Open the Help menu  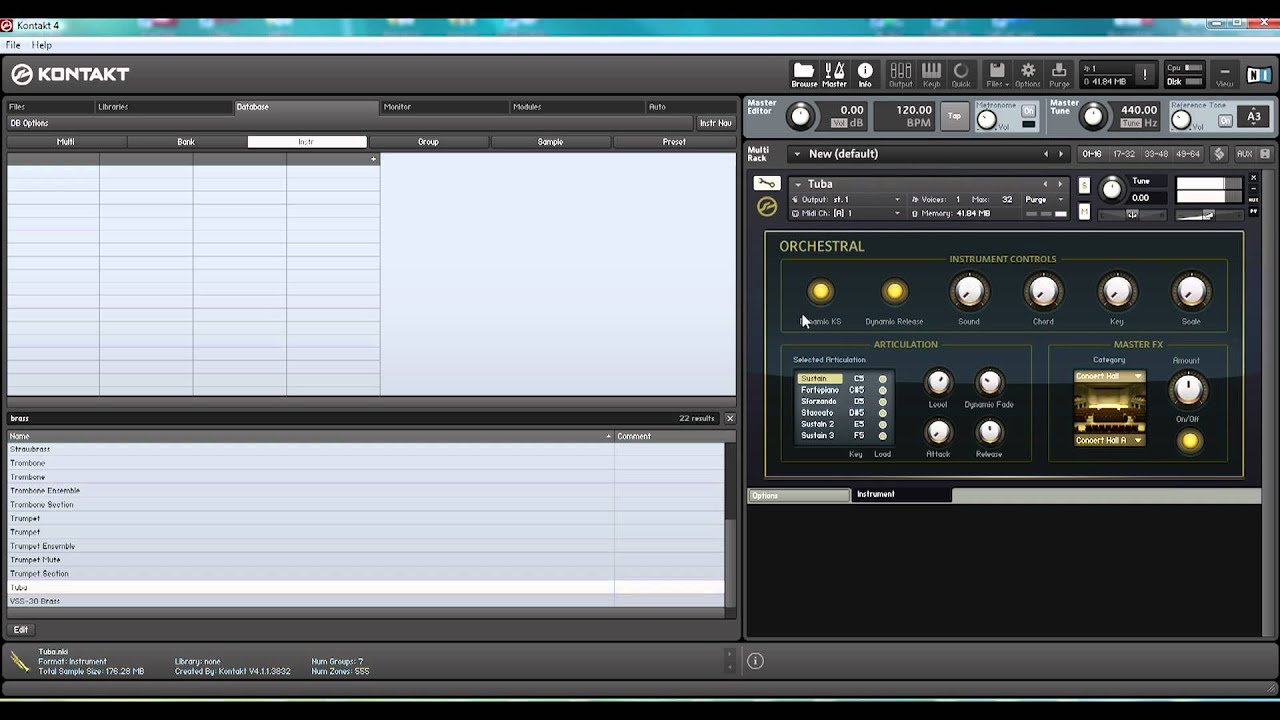click(x=41, y=45)
